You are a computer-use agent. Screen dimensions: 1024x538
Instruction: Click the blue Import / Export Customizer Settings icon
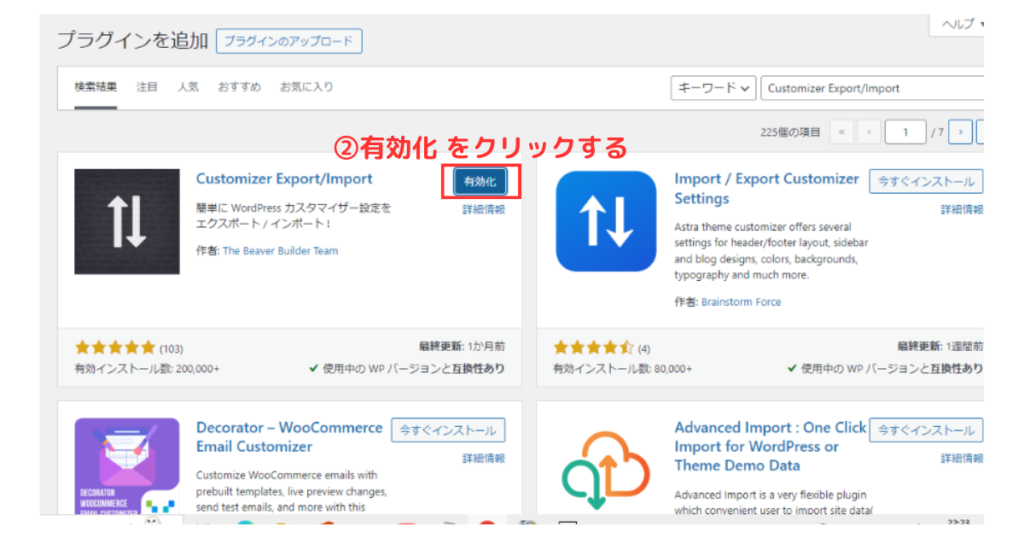coord(606,221)
